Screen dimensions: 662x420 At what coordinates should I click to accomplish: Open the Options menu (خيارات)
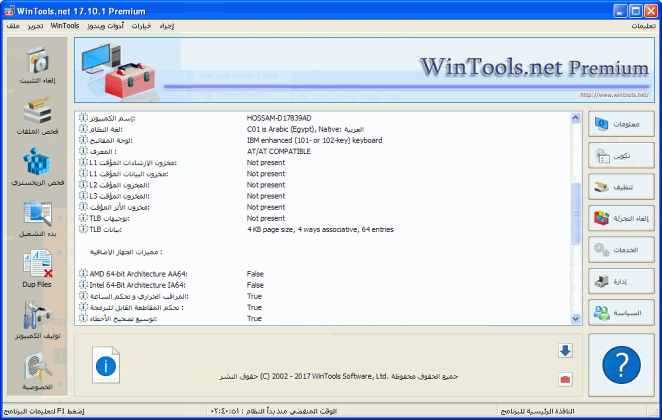pos(141,26)
